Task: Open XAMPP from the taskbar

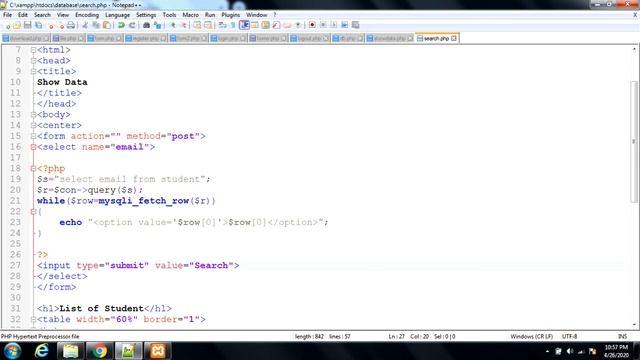Action: click(x=158, y=351)
